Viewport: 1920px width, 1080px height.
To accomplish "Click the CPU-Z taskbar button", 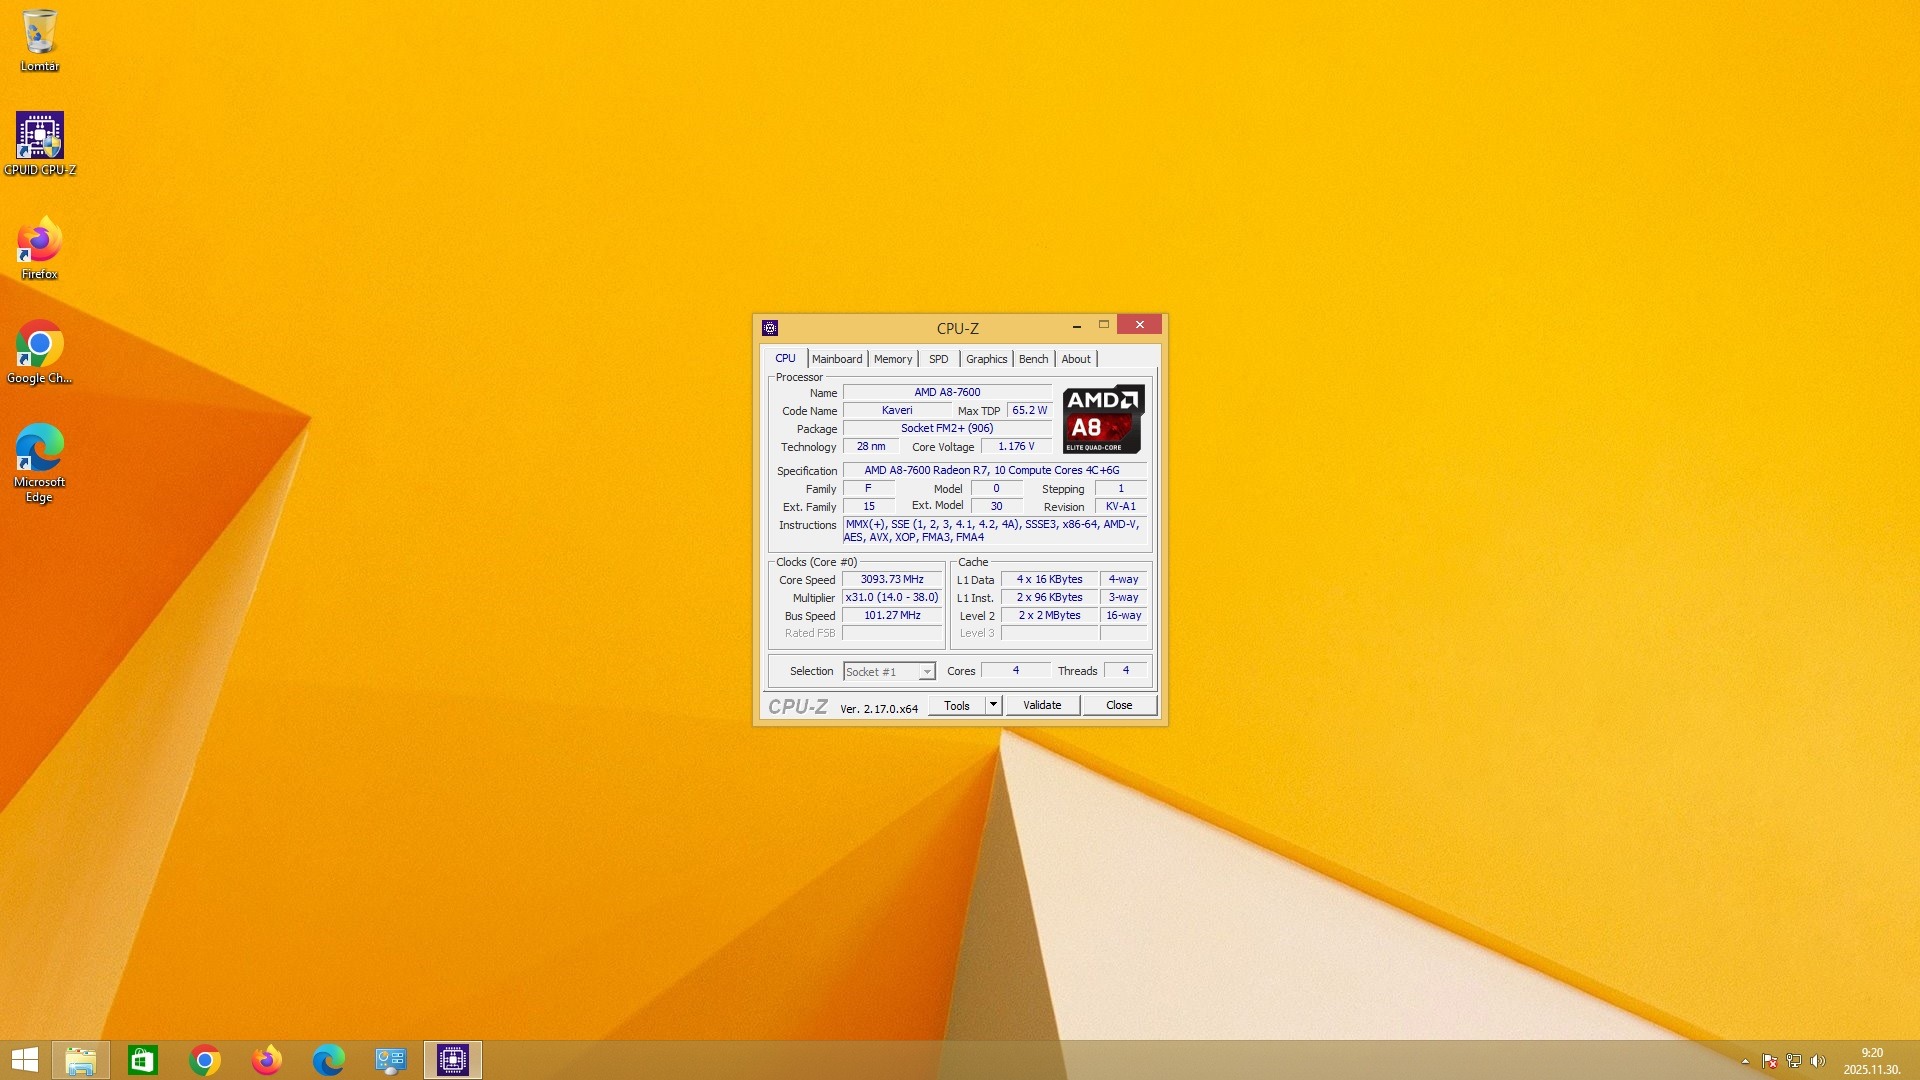I will [x=453, y=1060].
